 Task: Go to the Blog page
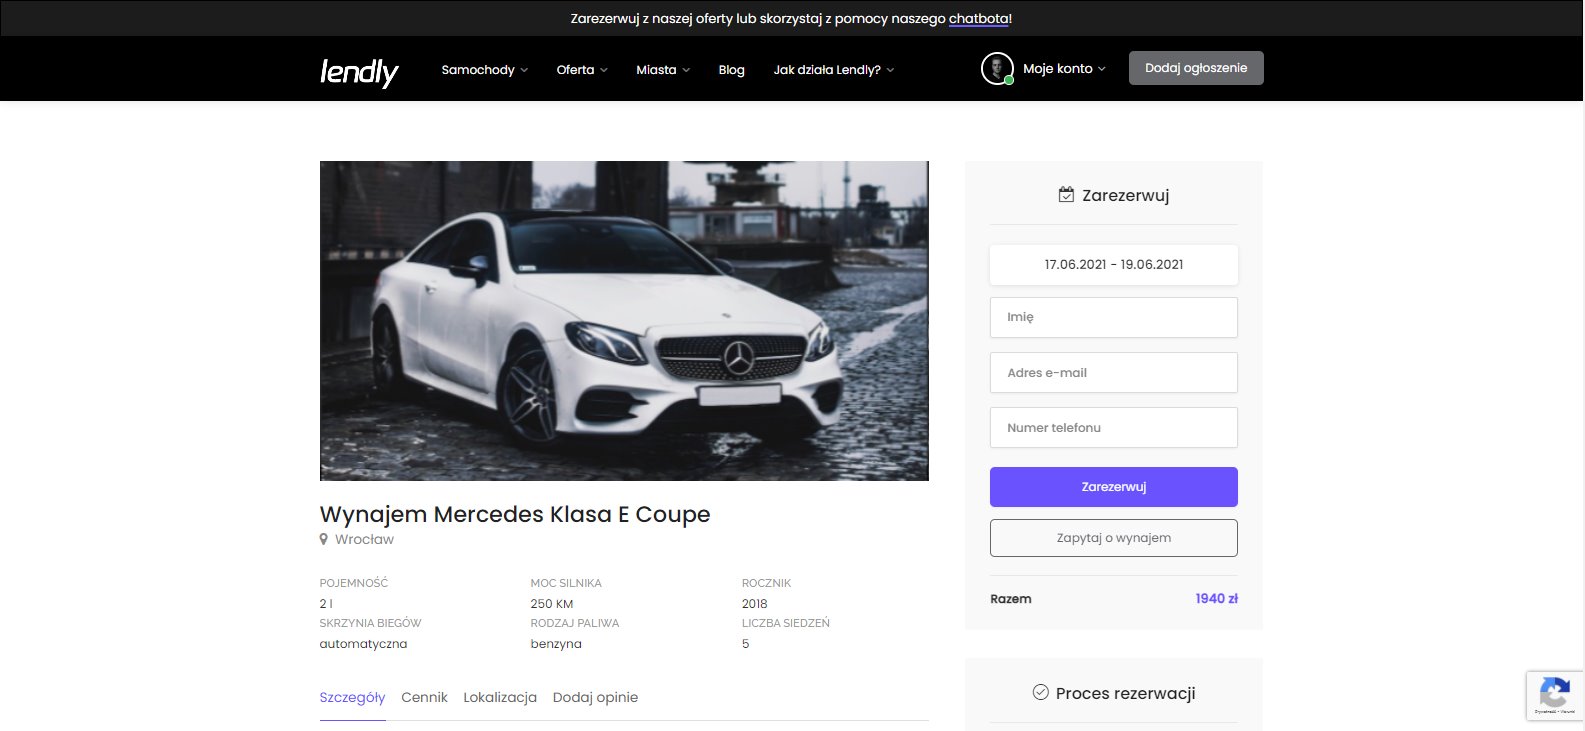[x=731, y=70]
